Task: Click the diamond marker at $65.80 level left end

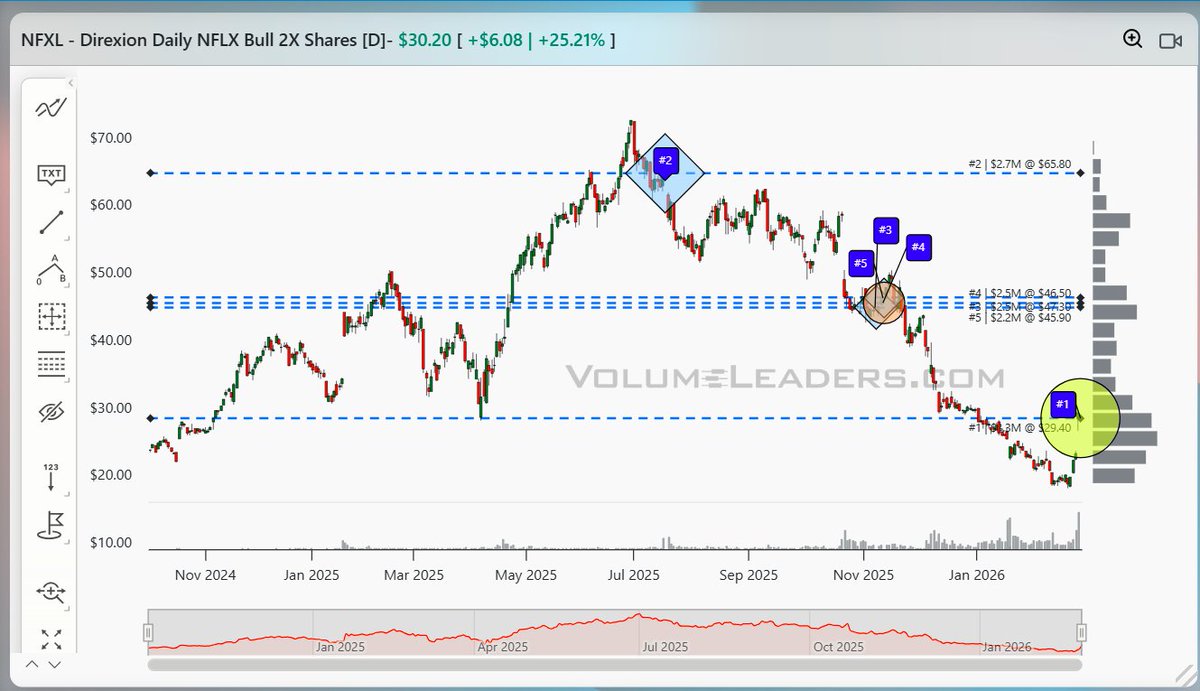Action: [x=151, y=173]
